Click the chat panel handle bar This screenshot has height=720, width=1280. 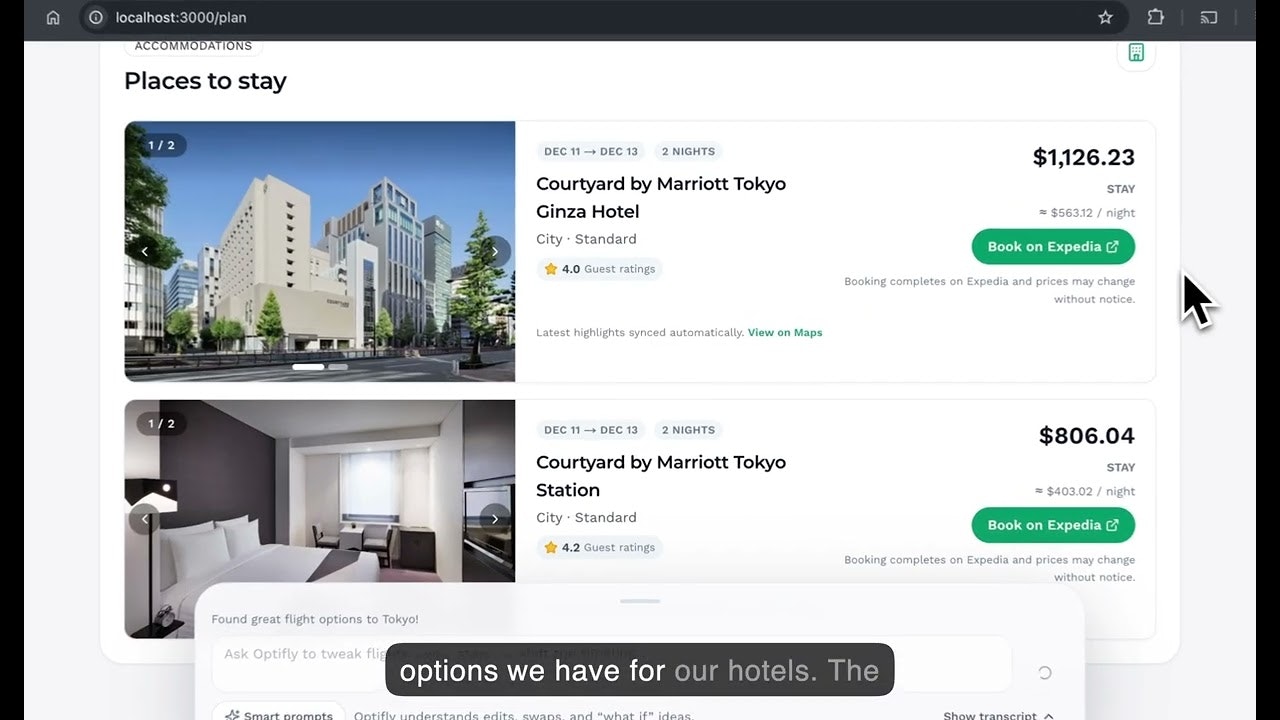tap(640, 601)
